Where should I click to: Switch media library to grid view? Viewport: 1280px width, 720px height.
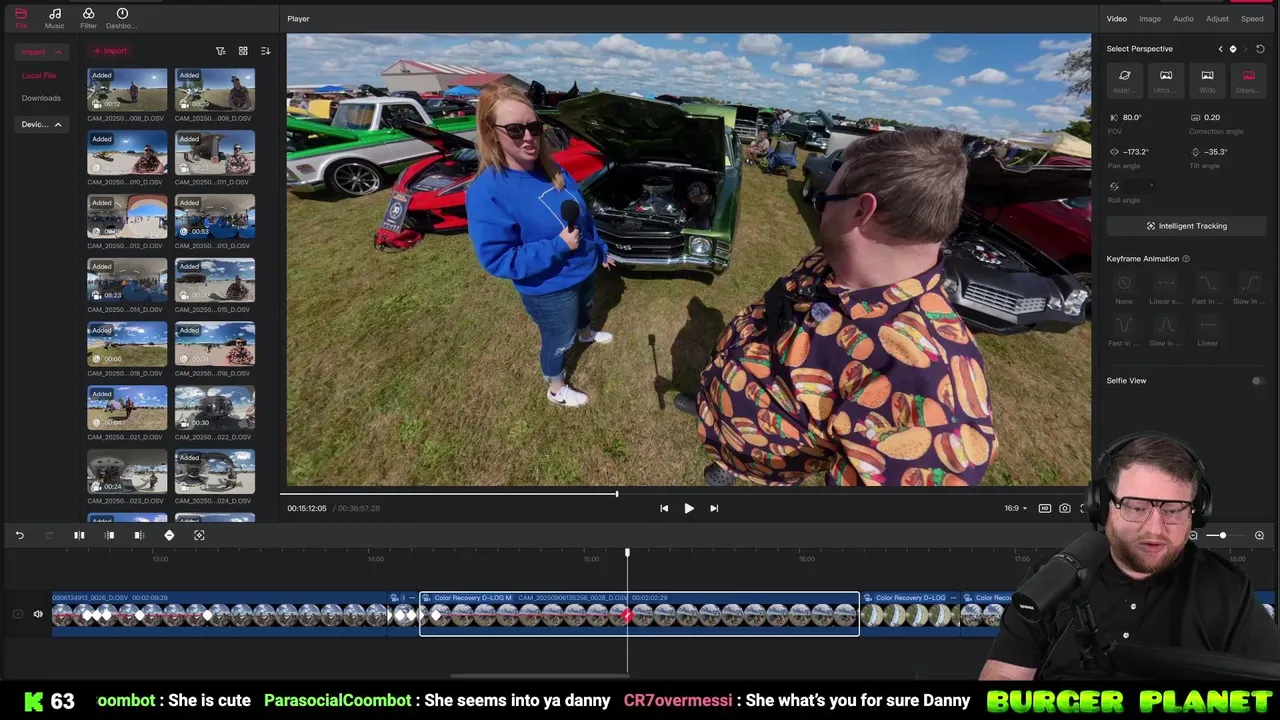click(x=243, y=51)
